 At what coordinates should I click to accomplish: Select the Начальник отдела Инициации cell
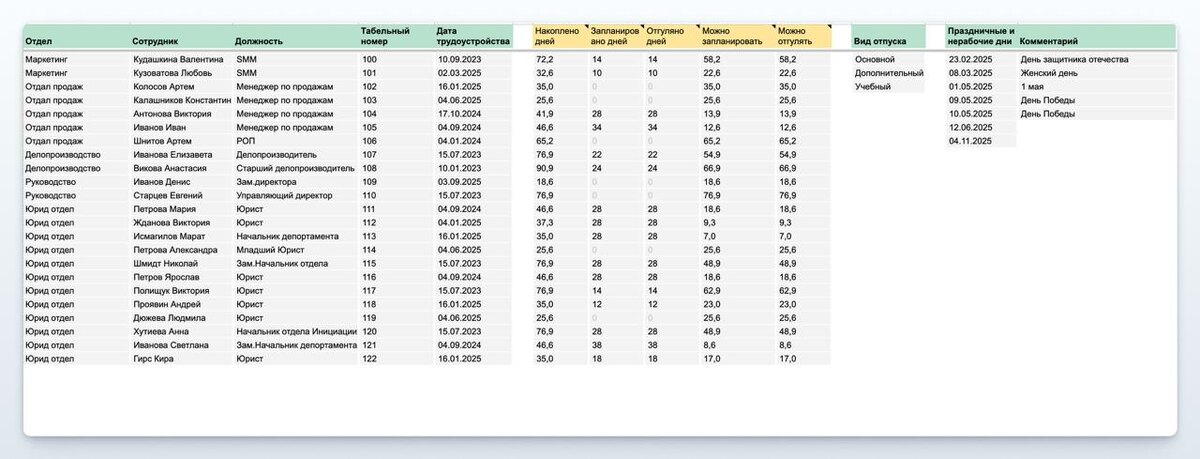(296, 331)
